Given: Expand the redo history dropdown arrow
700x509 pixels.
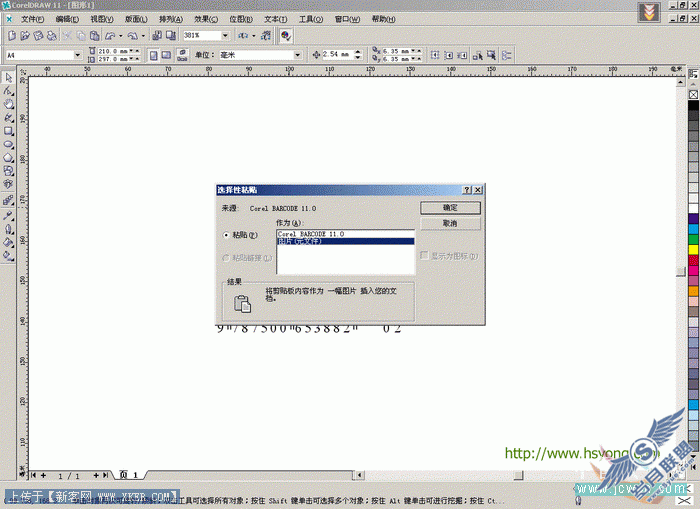Looking at the screenshot, I should 143,36.
